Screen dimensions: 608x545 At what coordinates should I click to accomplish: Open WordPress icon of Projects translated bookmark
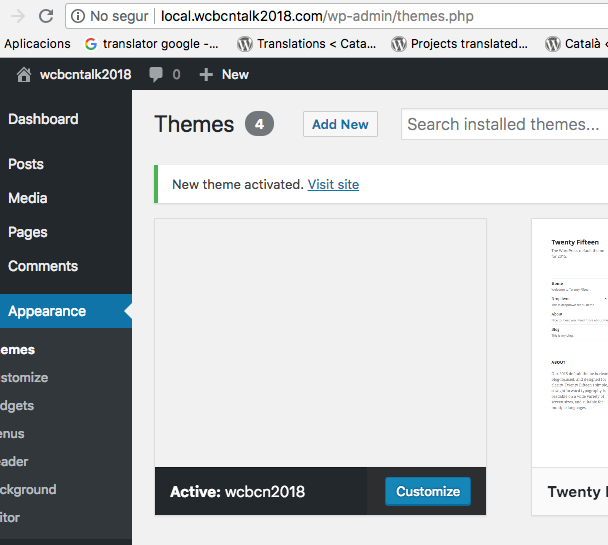point(399,44)
